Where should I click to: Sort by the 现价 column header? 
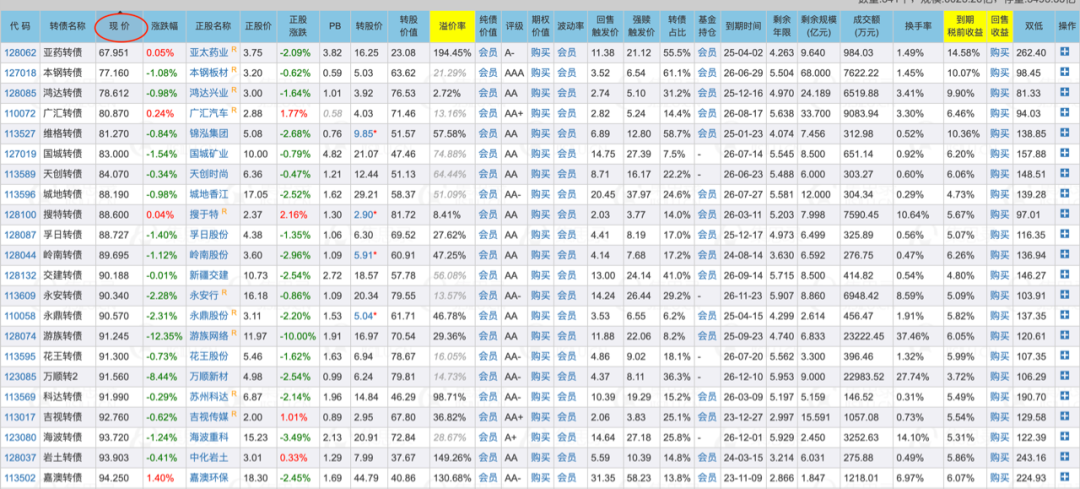120,25
